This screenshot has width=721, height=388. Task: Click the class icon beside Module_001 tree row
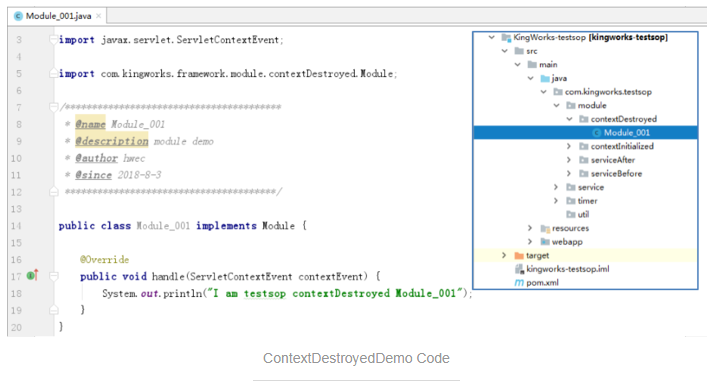(597, 133)
